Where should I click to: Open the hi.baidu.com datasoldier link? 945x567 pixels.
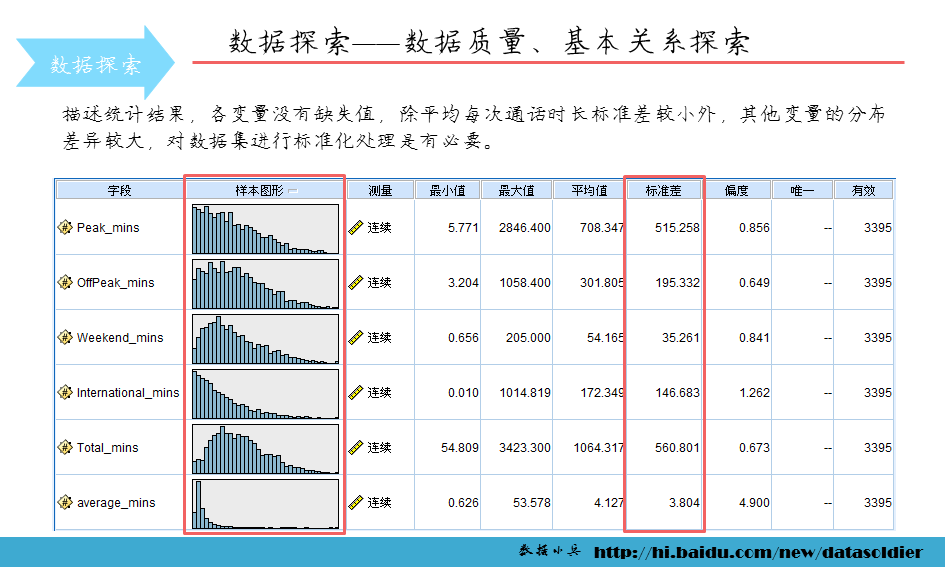(x=758, y=552)
